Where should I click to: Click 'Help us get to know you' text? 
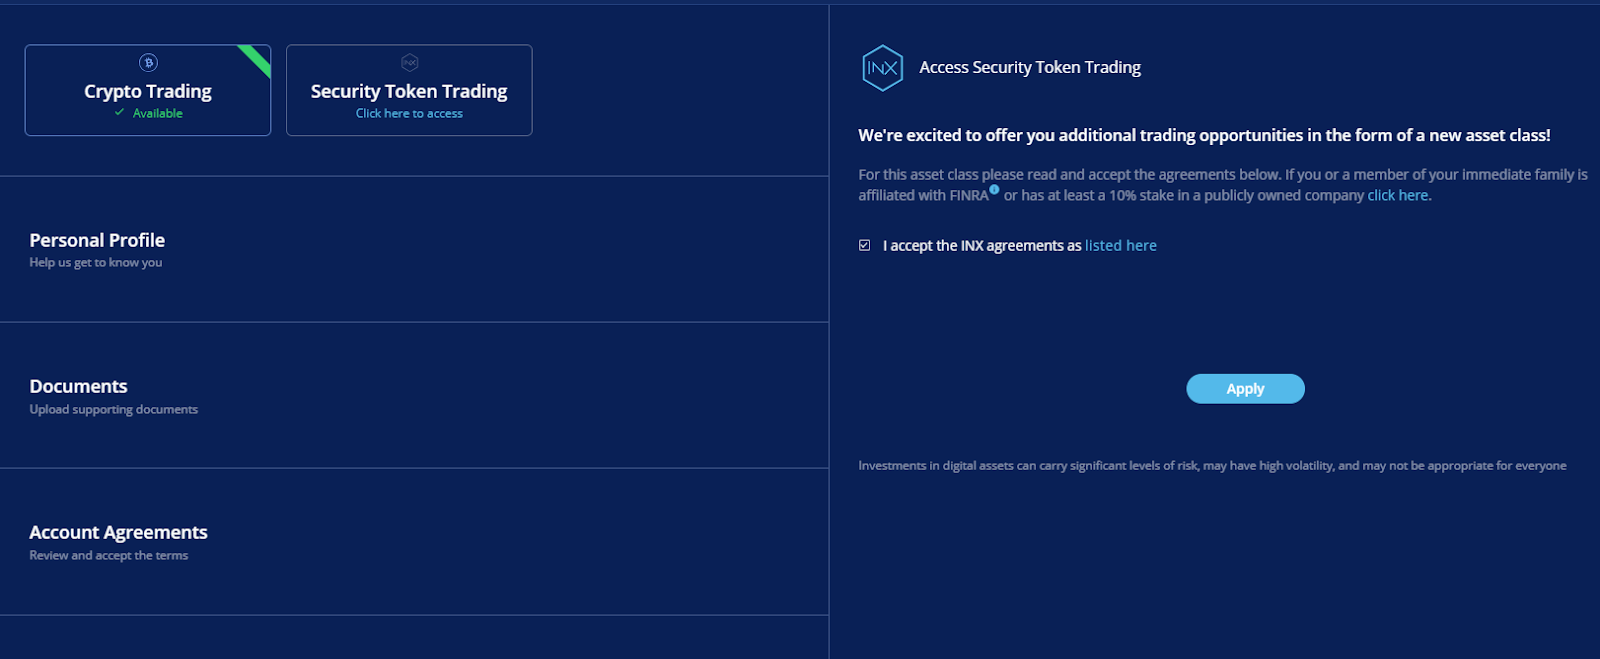point(96,262)
